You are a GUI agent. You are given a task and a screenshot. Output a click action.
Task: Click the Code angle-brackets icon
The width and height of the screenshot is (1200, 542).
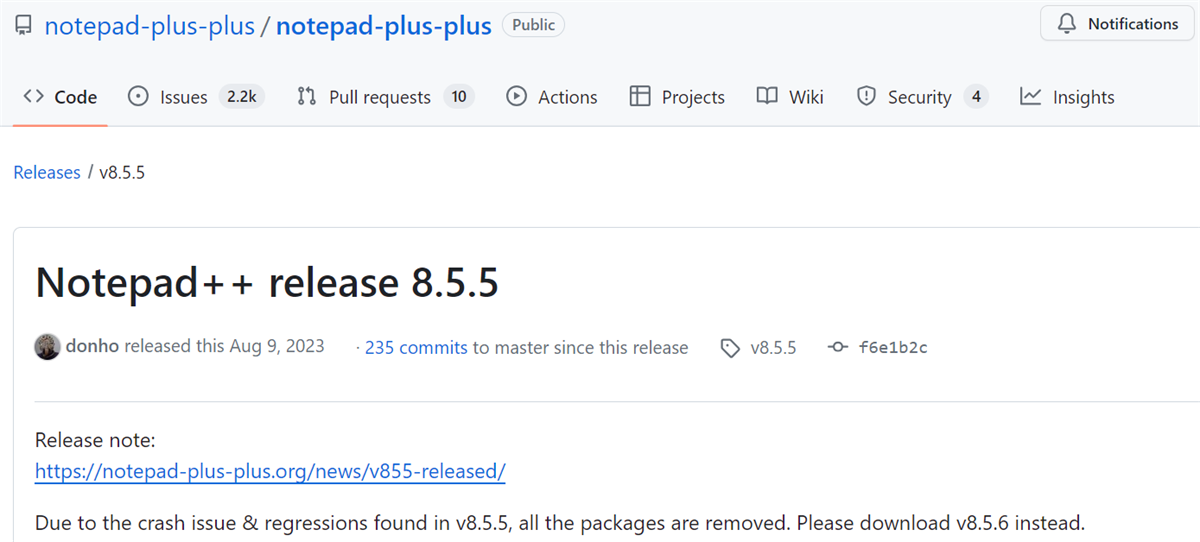[x=33, y=96]
